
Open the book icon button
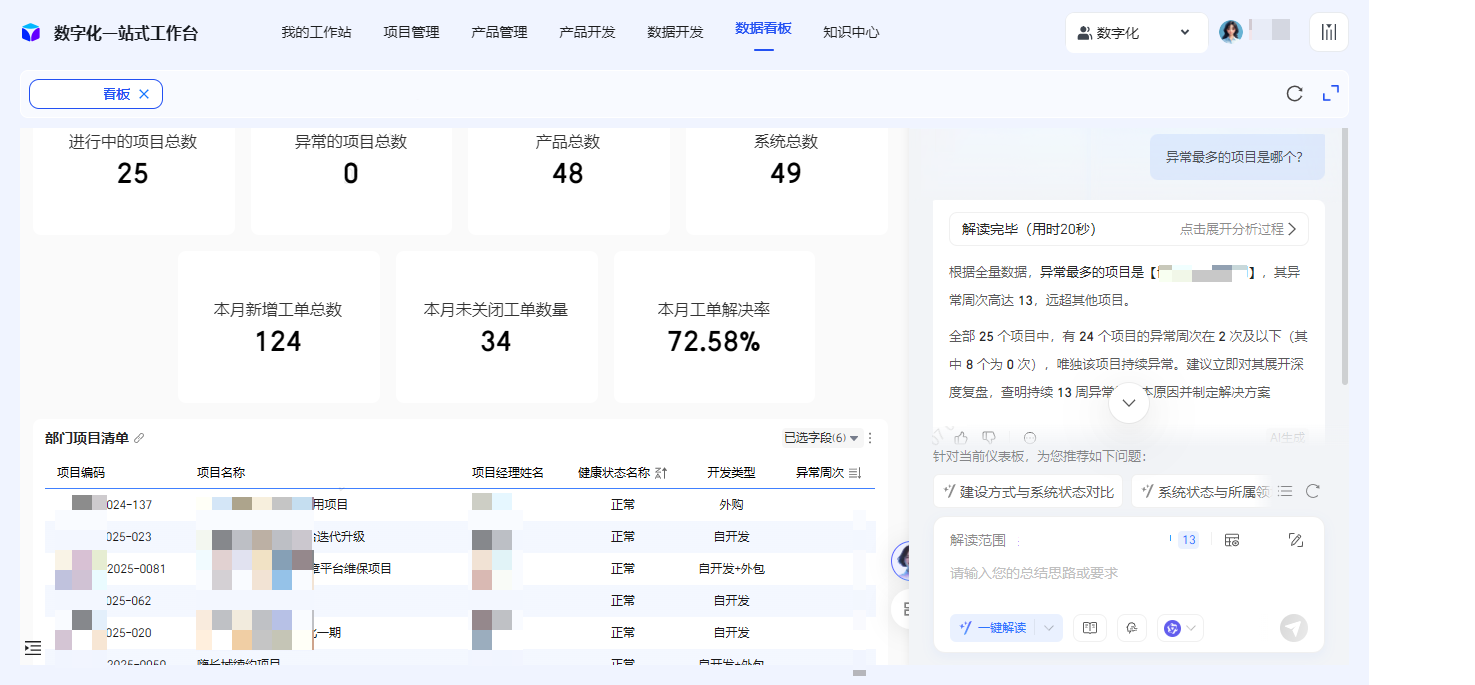pyautogui.click(x=1090, y=628)
